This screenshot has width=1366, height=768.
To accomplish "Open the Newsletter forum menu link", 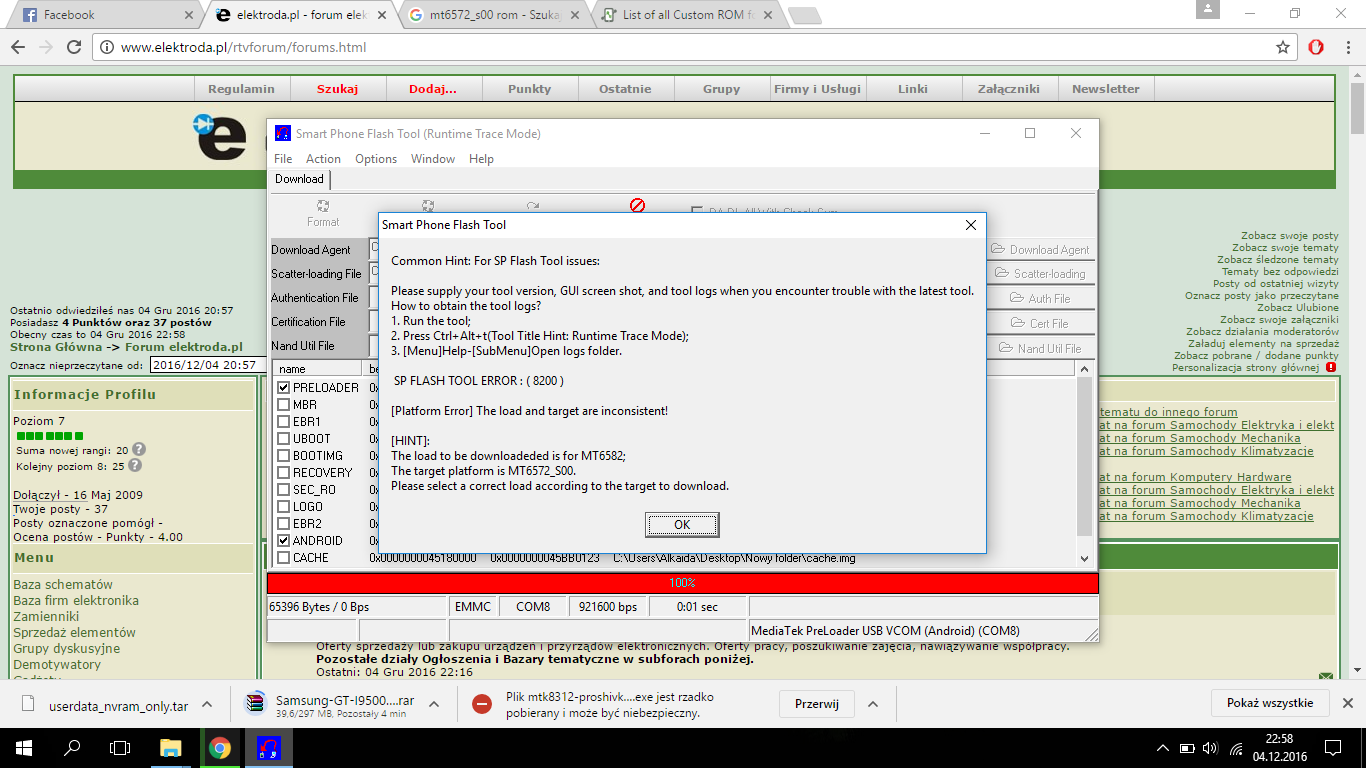I will click(x=1105, y=89).
